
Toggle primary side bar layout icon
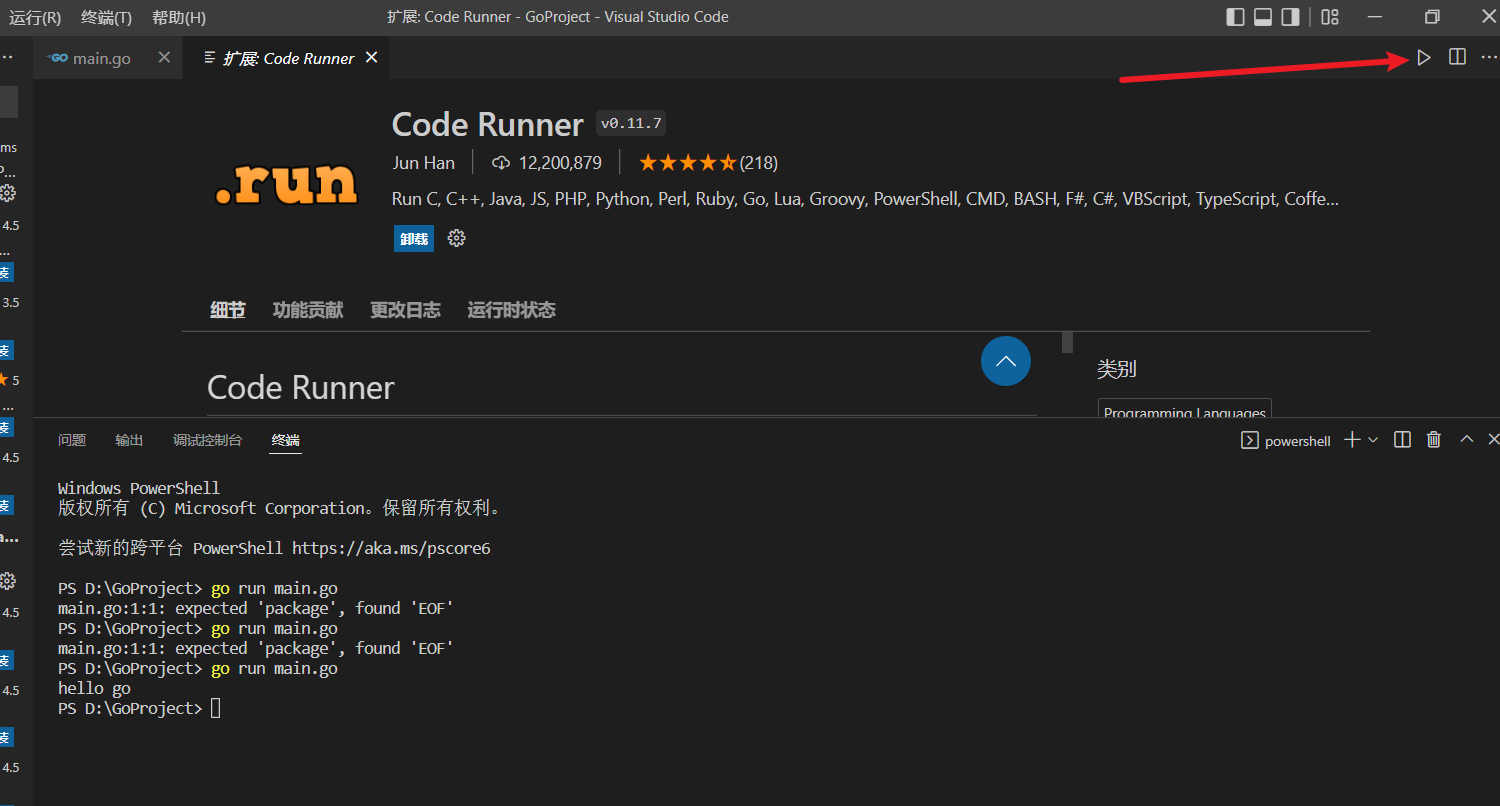1235,17
